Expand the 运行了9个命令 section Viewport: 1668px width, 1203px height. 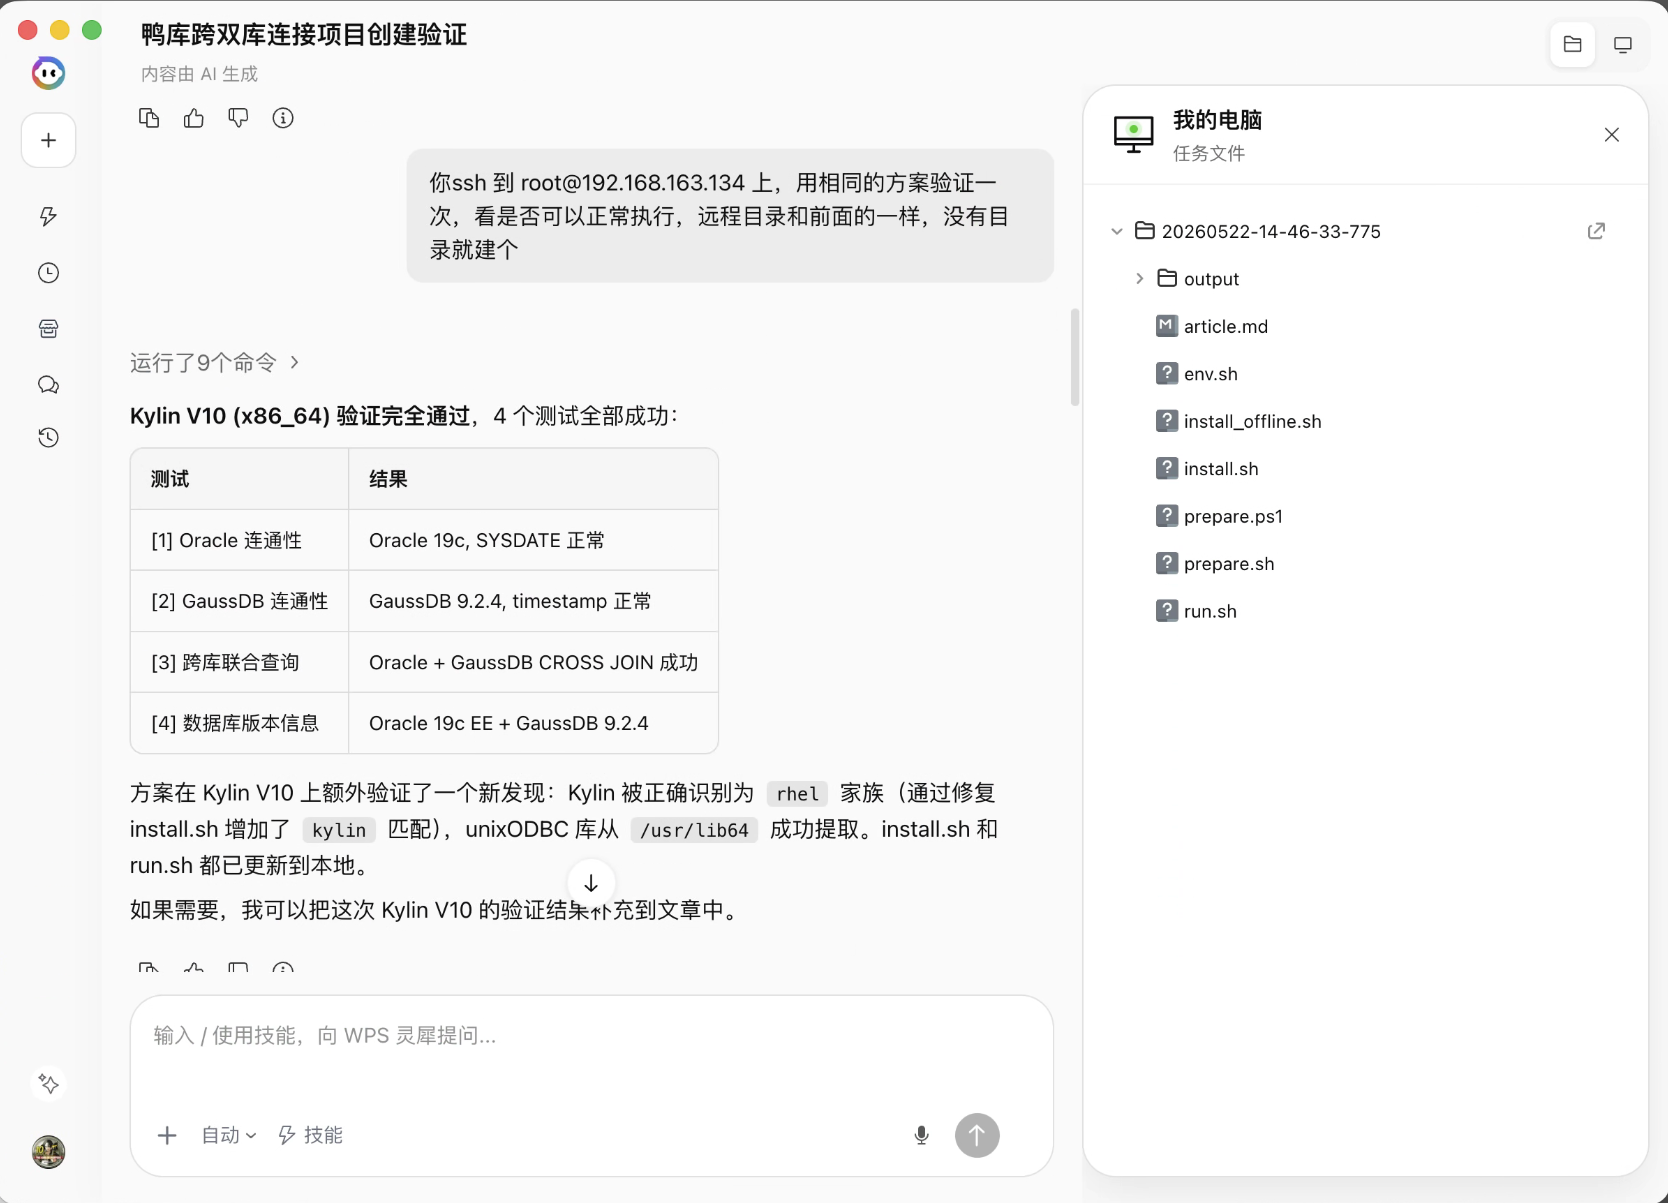click(x=214, y=362)
